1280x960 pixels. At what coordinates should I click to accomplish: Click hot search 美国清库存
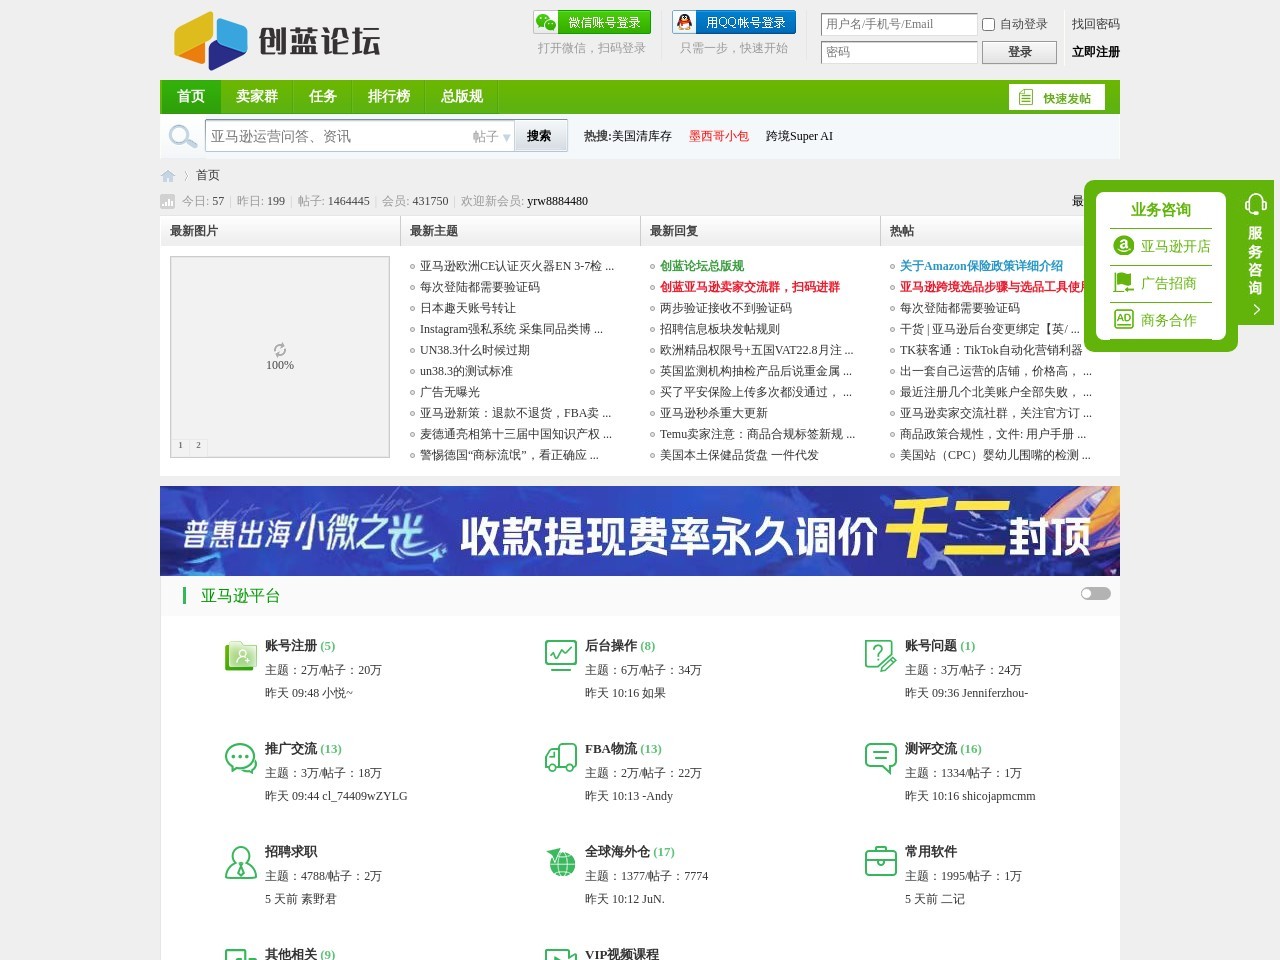[x=642, y=136]
